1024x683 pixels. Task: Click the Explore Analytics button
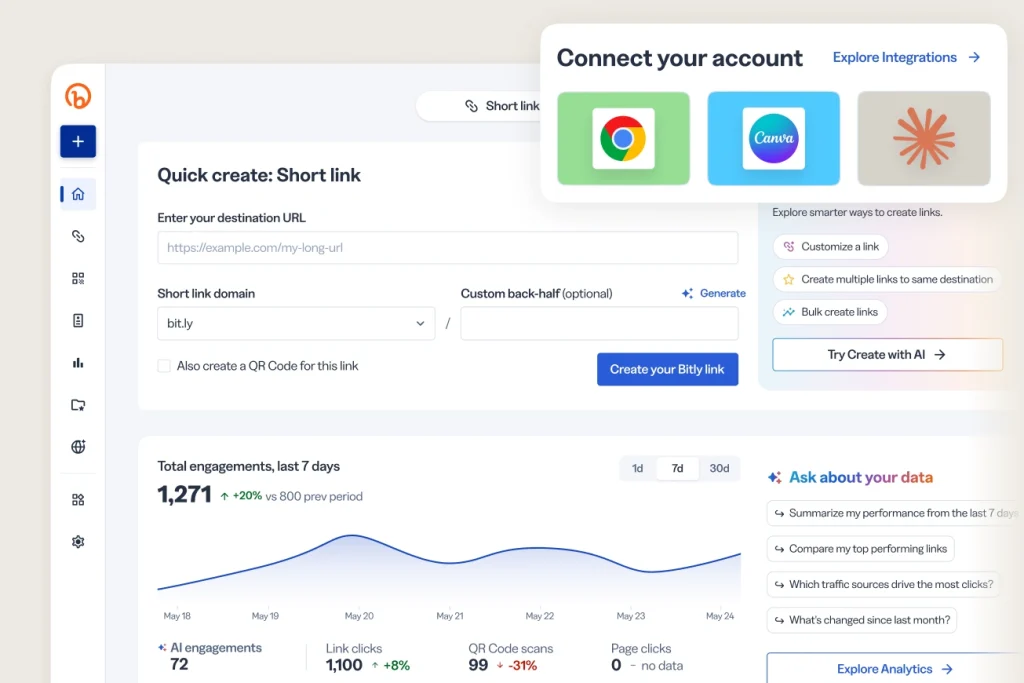click(895, 669)
